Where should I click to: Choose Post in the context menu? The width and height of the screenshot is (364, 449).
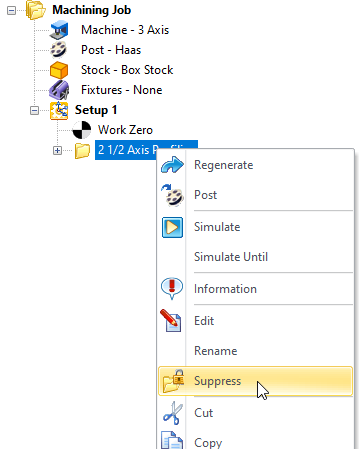[205, 195]
